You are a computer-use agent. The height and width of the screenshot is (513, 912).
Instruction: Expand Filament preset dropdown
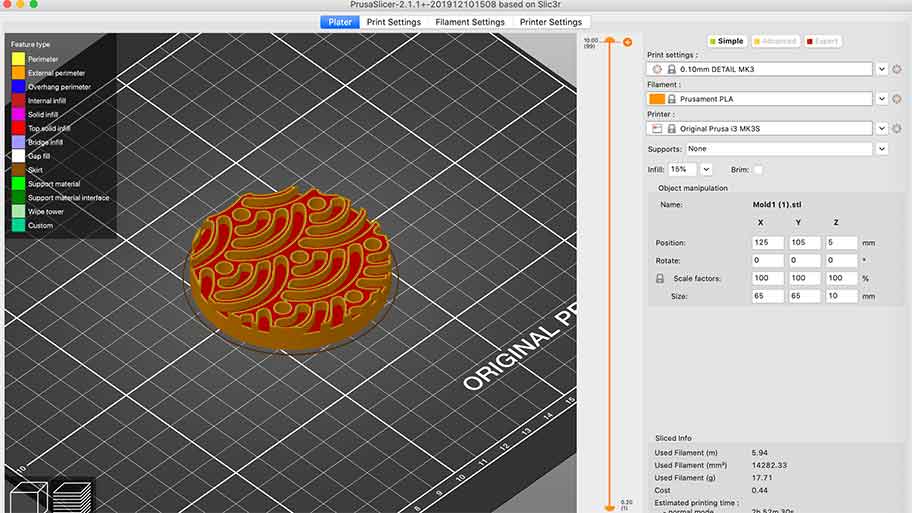(x=882, y=99)
